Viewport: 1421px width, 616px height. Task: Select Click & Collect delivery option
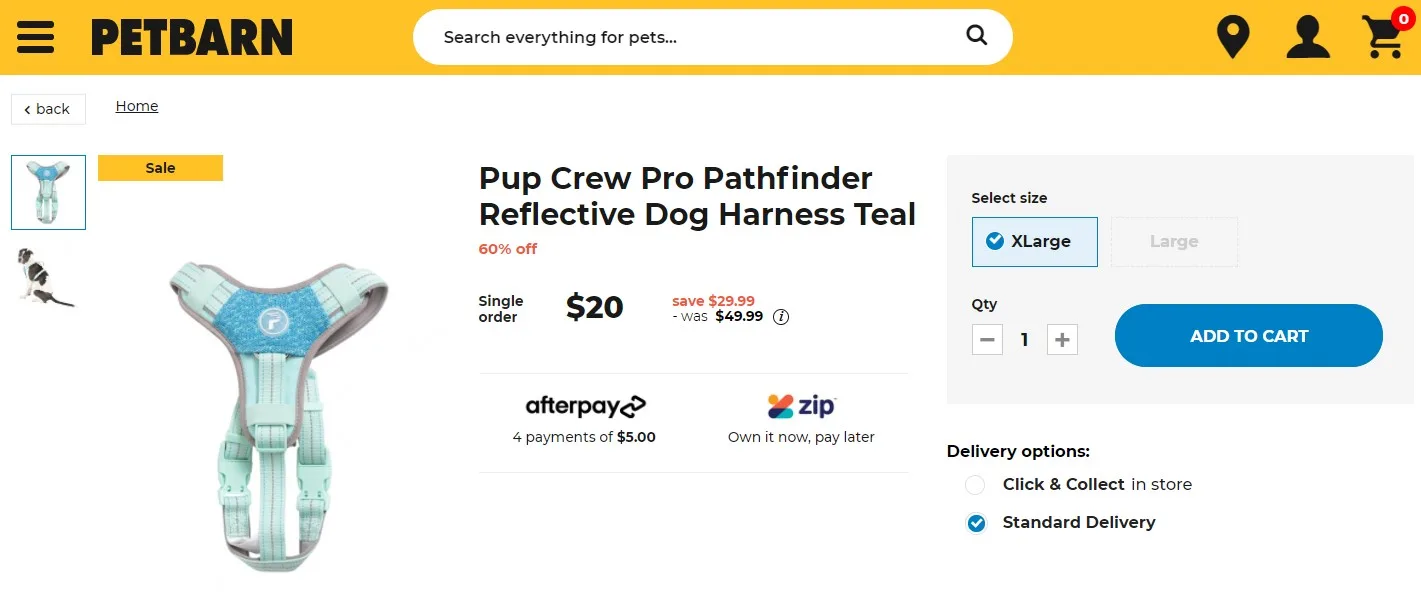[x=975, y=485]
